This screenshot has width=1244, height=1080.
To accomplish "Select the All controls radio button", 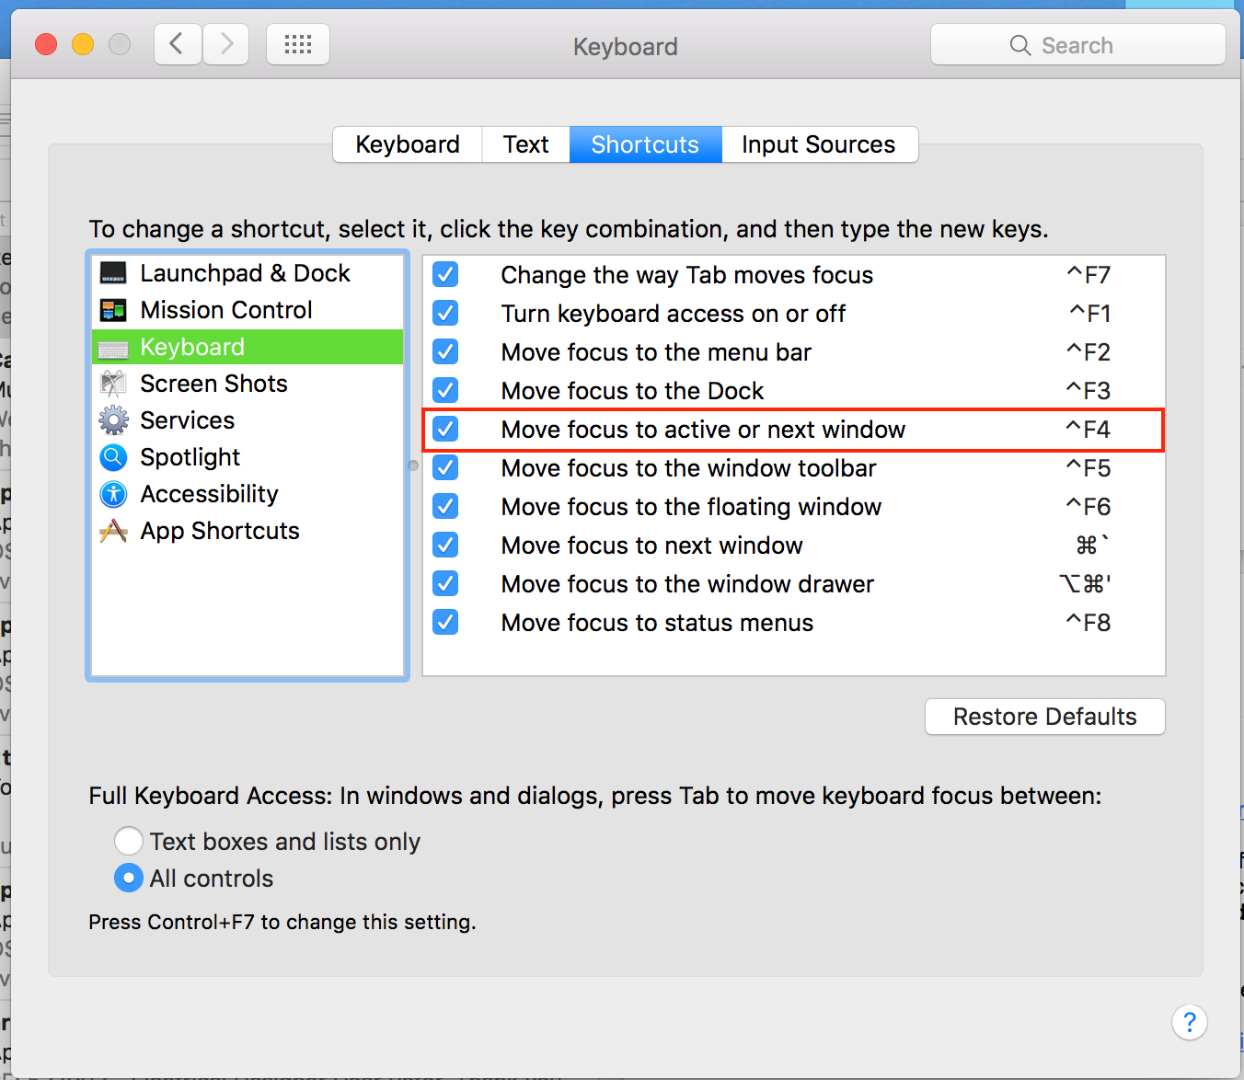I will coord(128,878).
